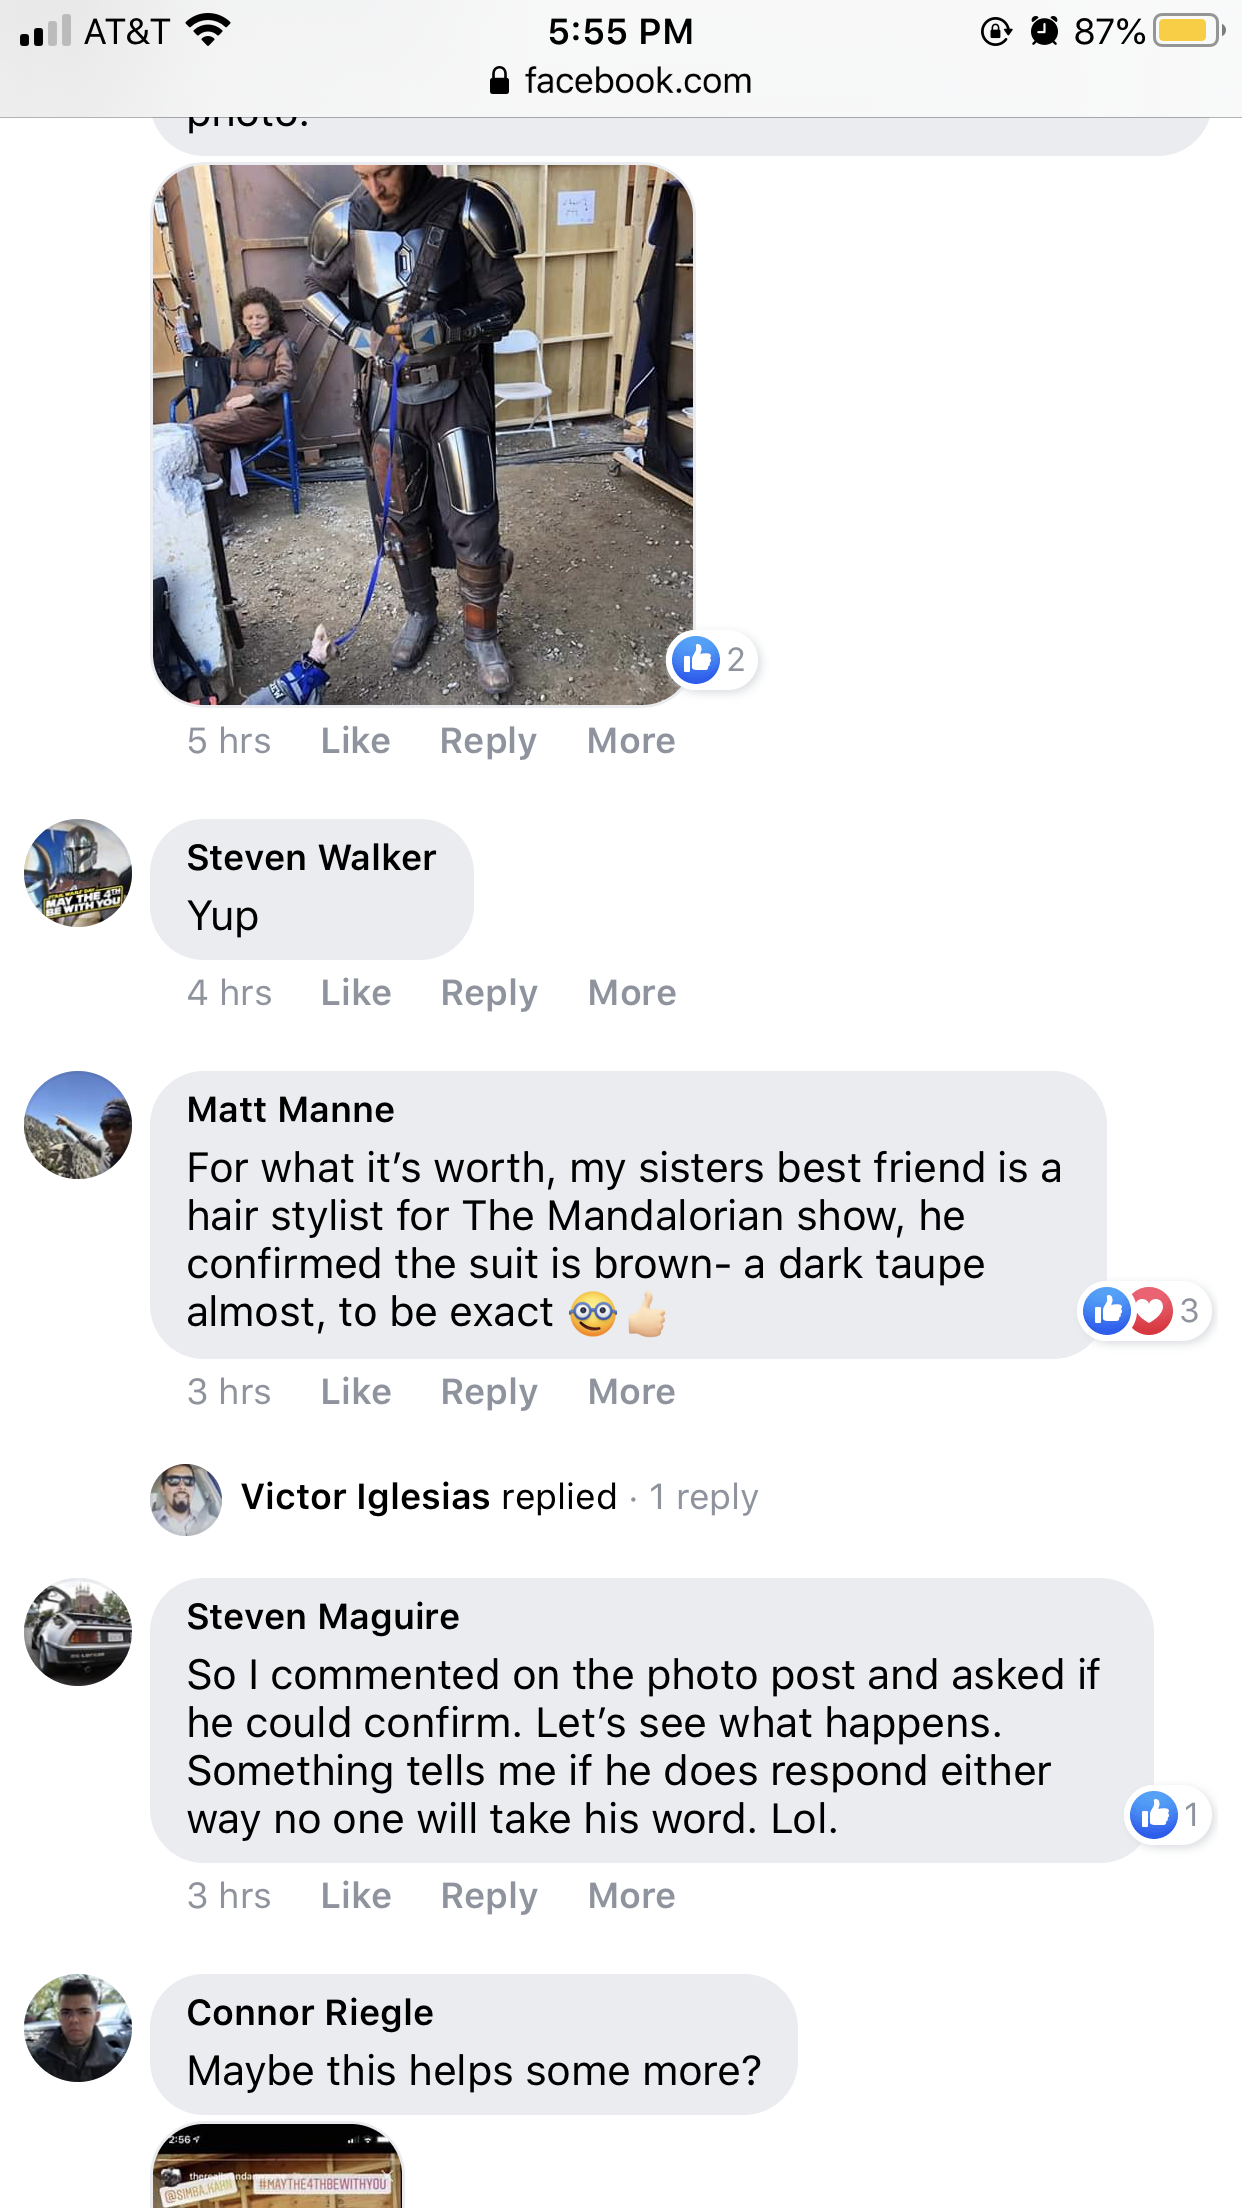Image resolution: width=1242 pixels, height=2208 pixels.
Task: Open More options under Steven Walker's comment
Action: point(632,993)
